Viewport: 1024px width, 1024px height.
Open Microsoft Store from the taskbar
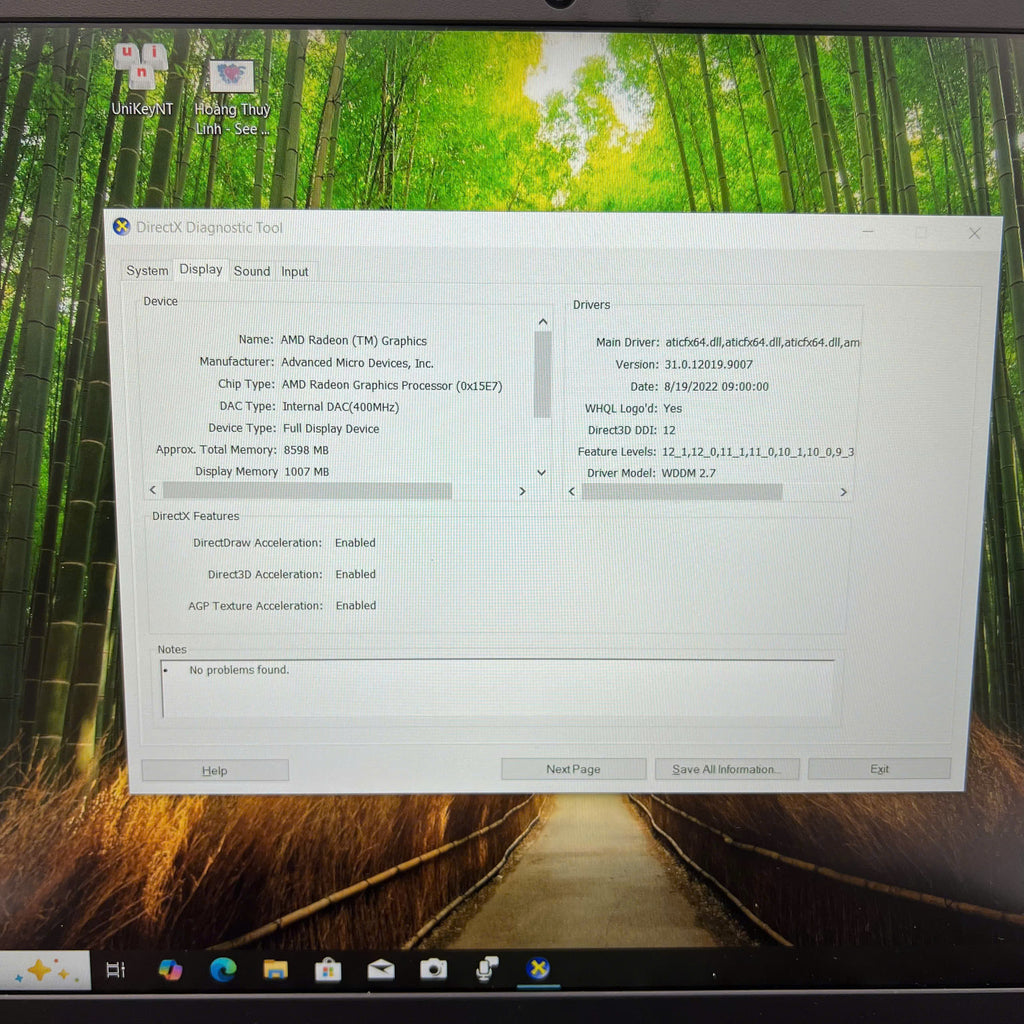click(x=327, y=969)
